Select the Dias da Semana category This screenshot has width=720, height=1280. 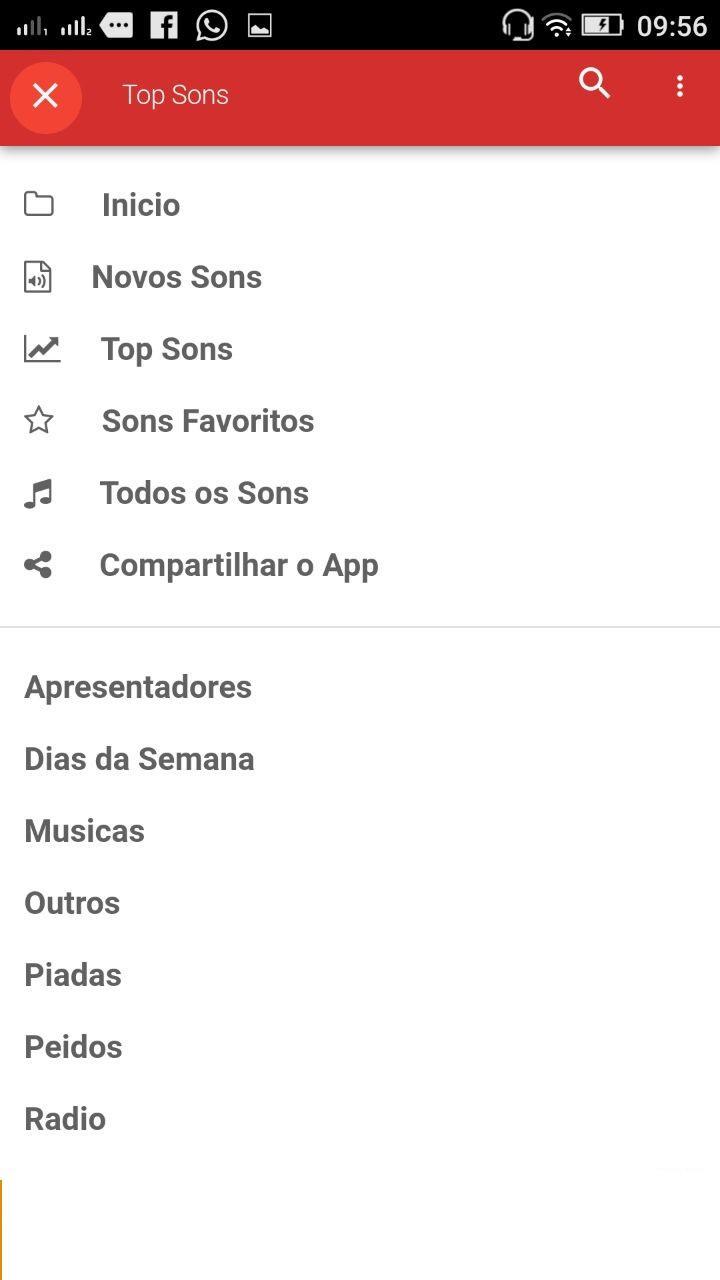(139, 759)
